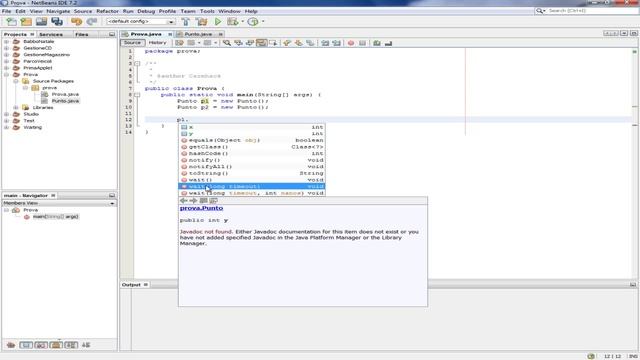Click the Uncomment editor toolbar icon
Screen dimensions: 640x360
tap(388, 43)
